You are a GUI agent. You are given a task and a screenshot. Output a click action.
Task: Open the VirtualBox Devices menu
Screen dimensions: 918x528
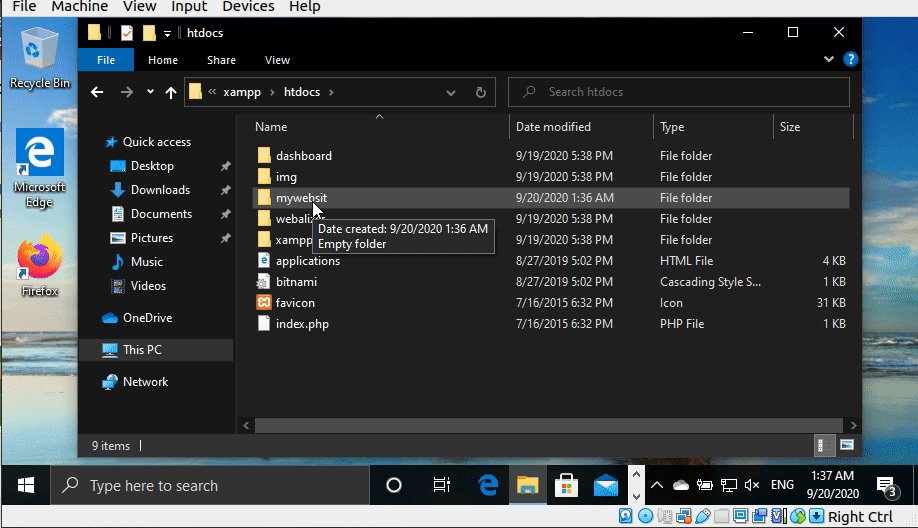point(248,6)
